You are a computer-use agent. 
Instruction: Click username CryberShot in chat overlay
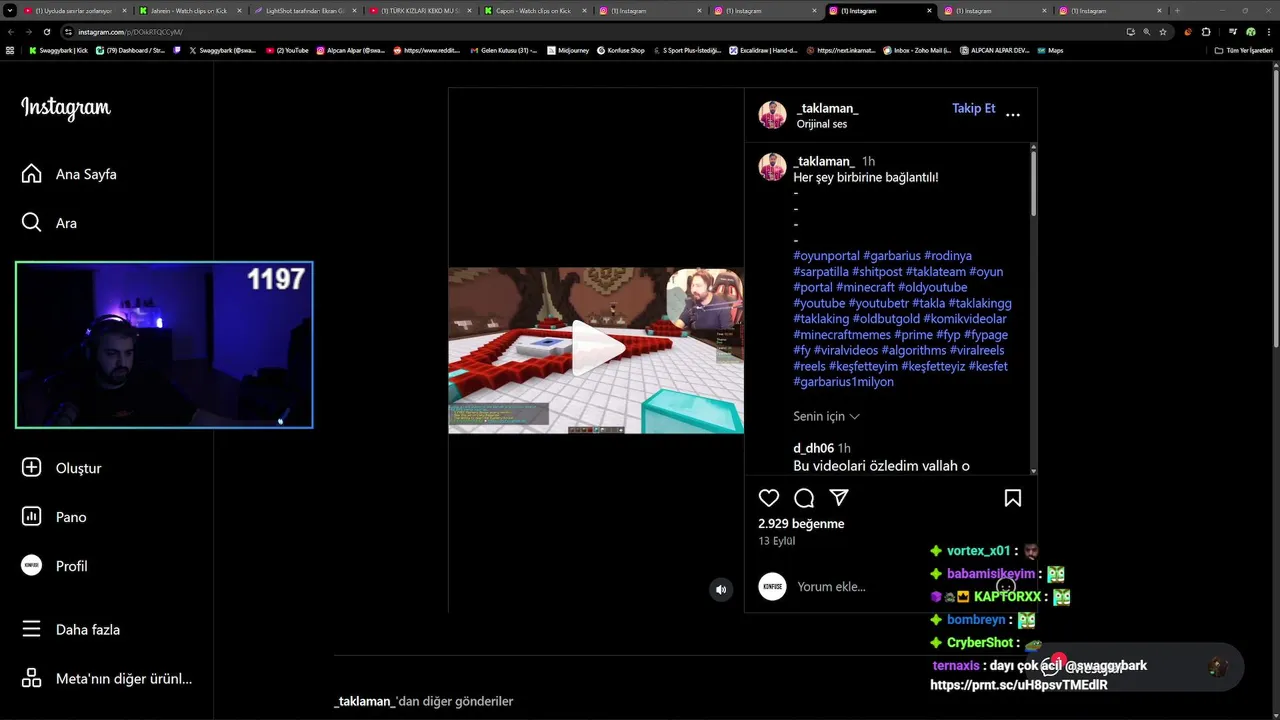(x=980, y=643)
